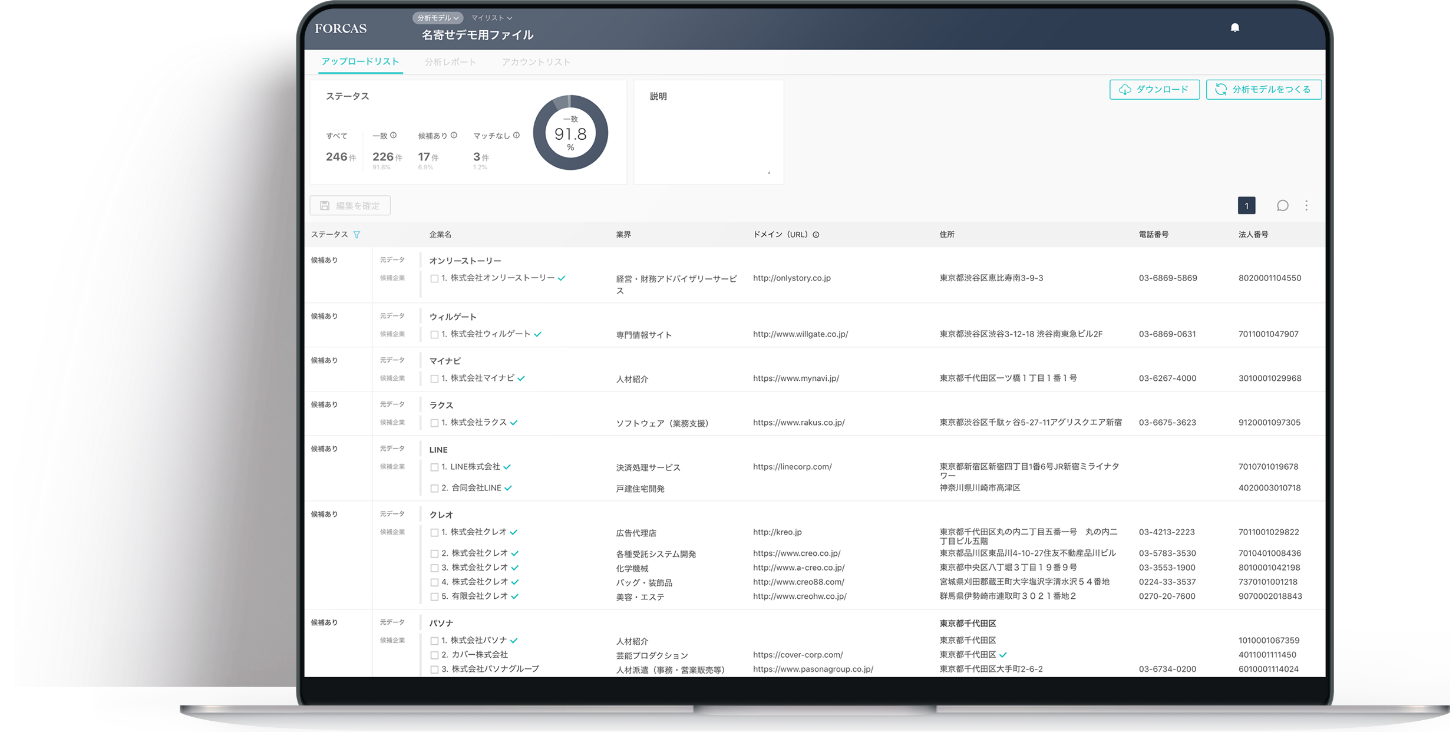Show info for 一致 status count
Image resolution: width=1450 pixels, height=732 pixels.
click(x=393, y=135)
